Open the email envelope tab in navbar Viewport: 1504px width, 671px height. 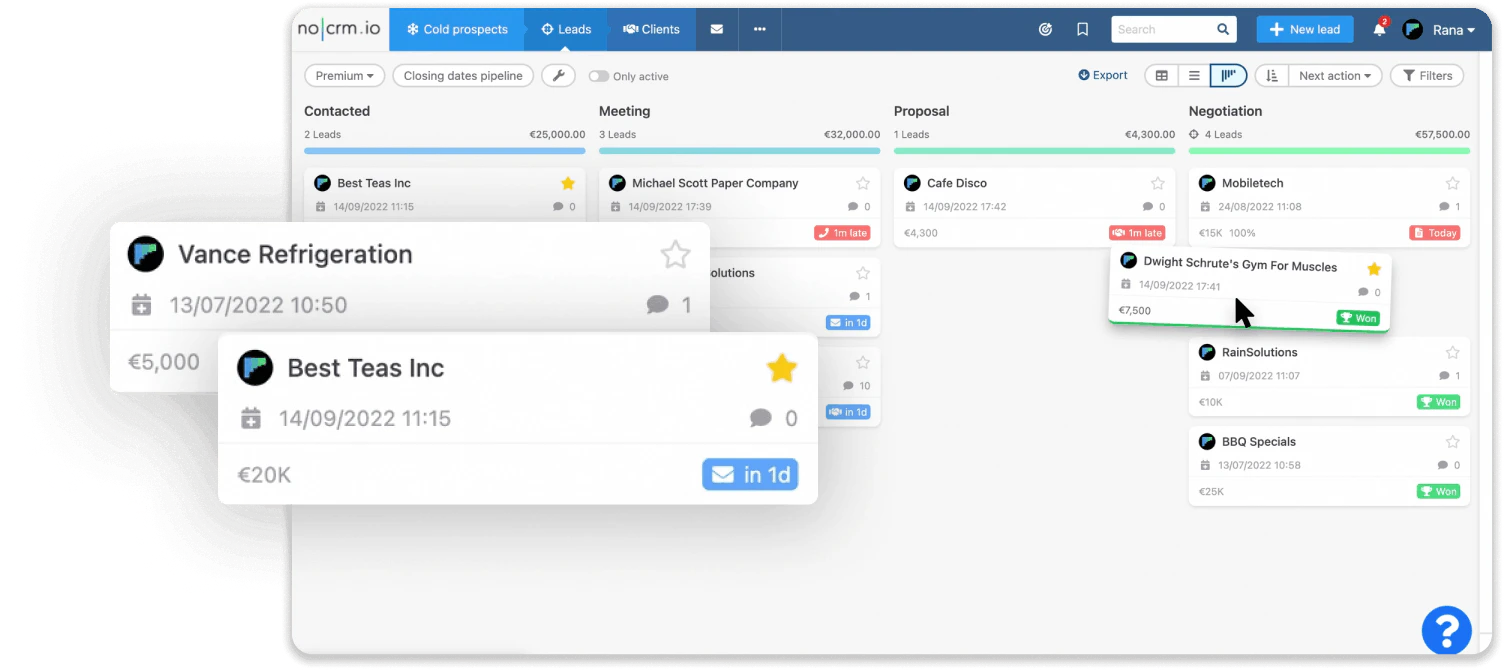[x=717, y=29]
